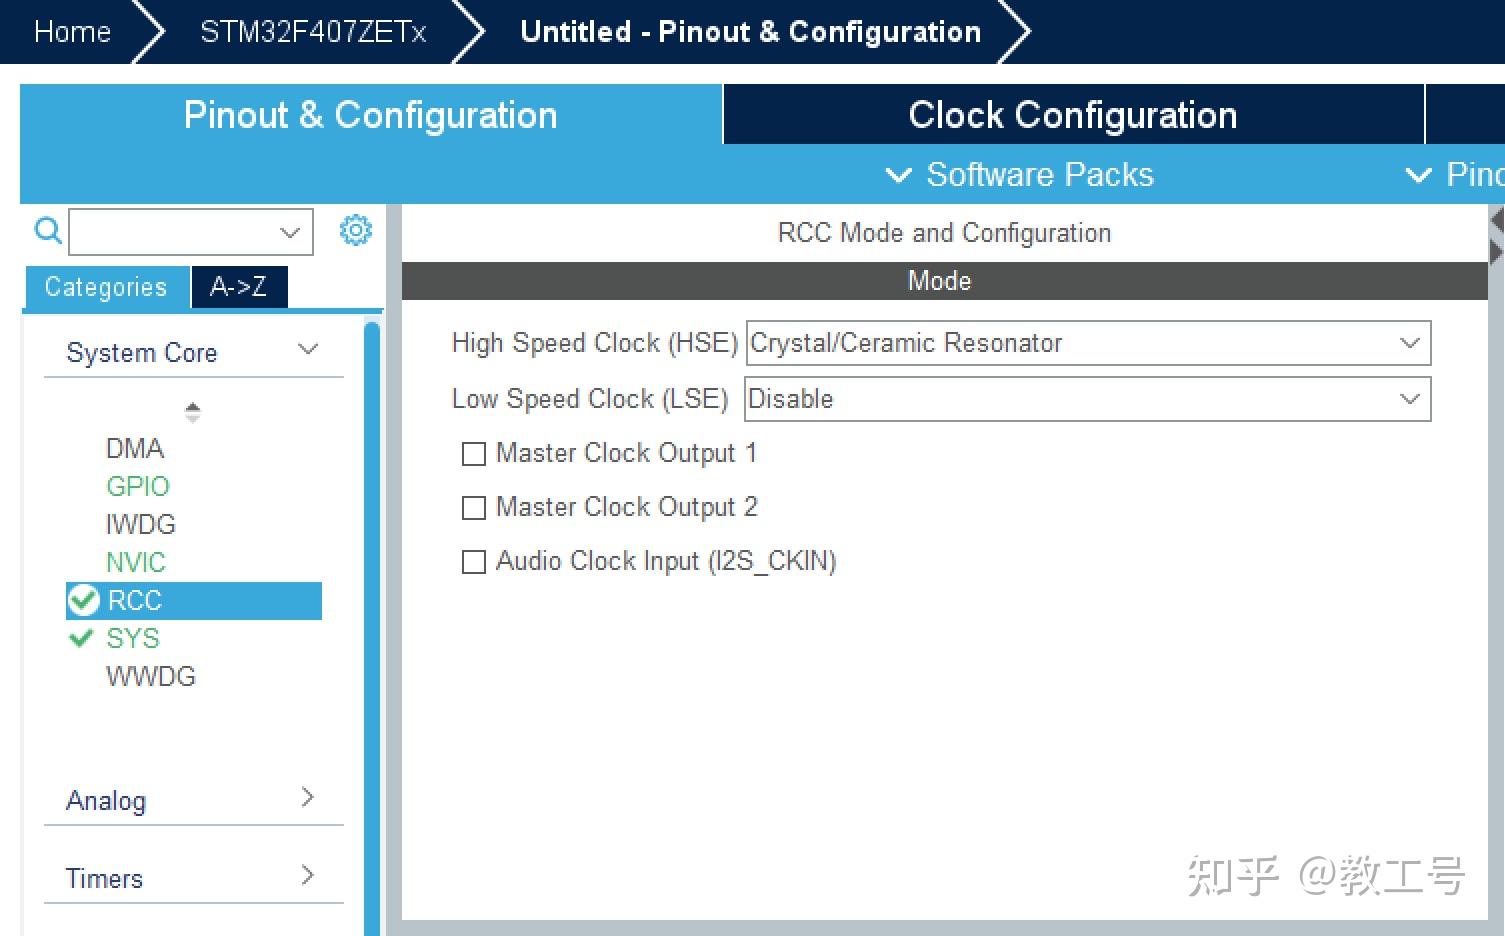Click the RCC Mode and Configuration title
The width and height of the screenshot is (1505, 936).
coord(944,233)
